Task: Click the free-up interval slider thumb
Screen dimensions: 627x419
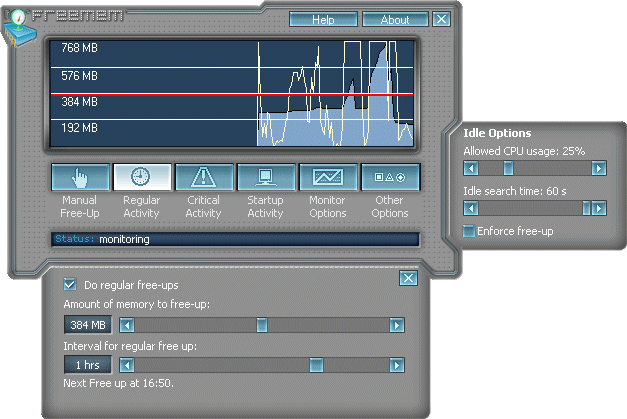Action: coord(316,365)
